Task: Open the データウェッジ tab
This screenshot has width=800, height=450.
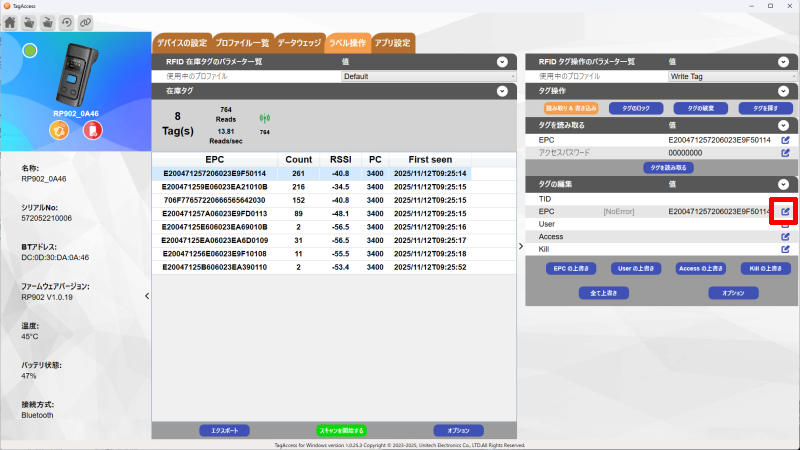Action: coord(299,43)
